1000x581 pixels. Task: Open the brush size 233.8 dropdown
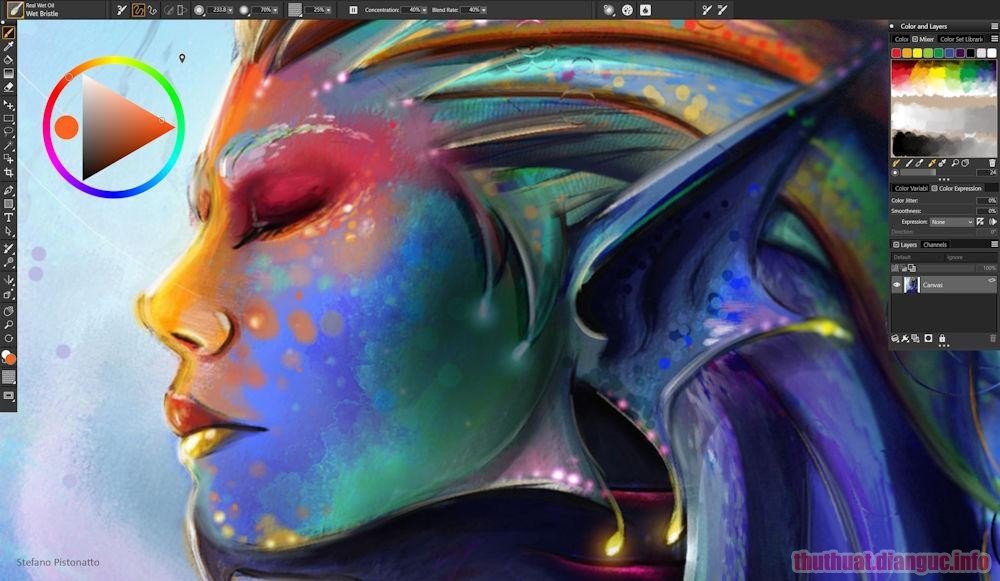pos(230,10)
